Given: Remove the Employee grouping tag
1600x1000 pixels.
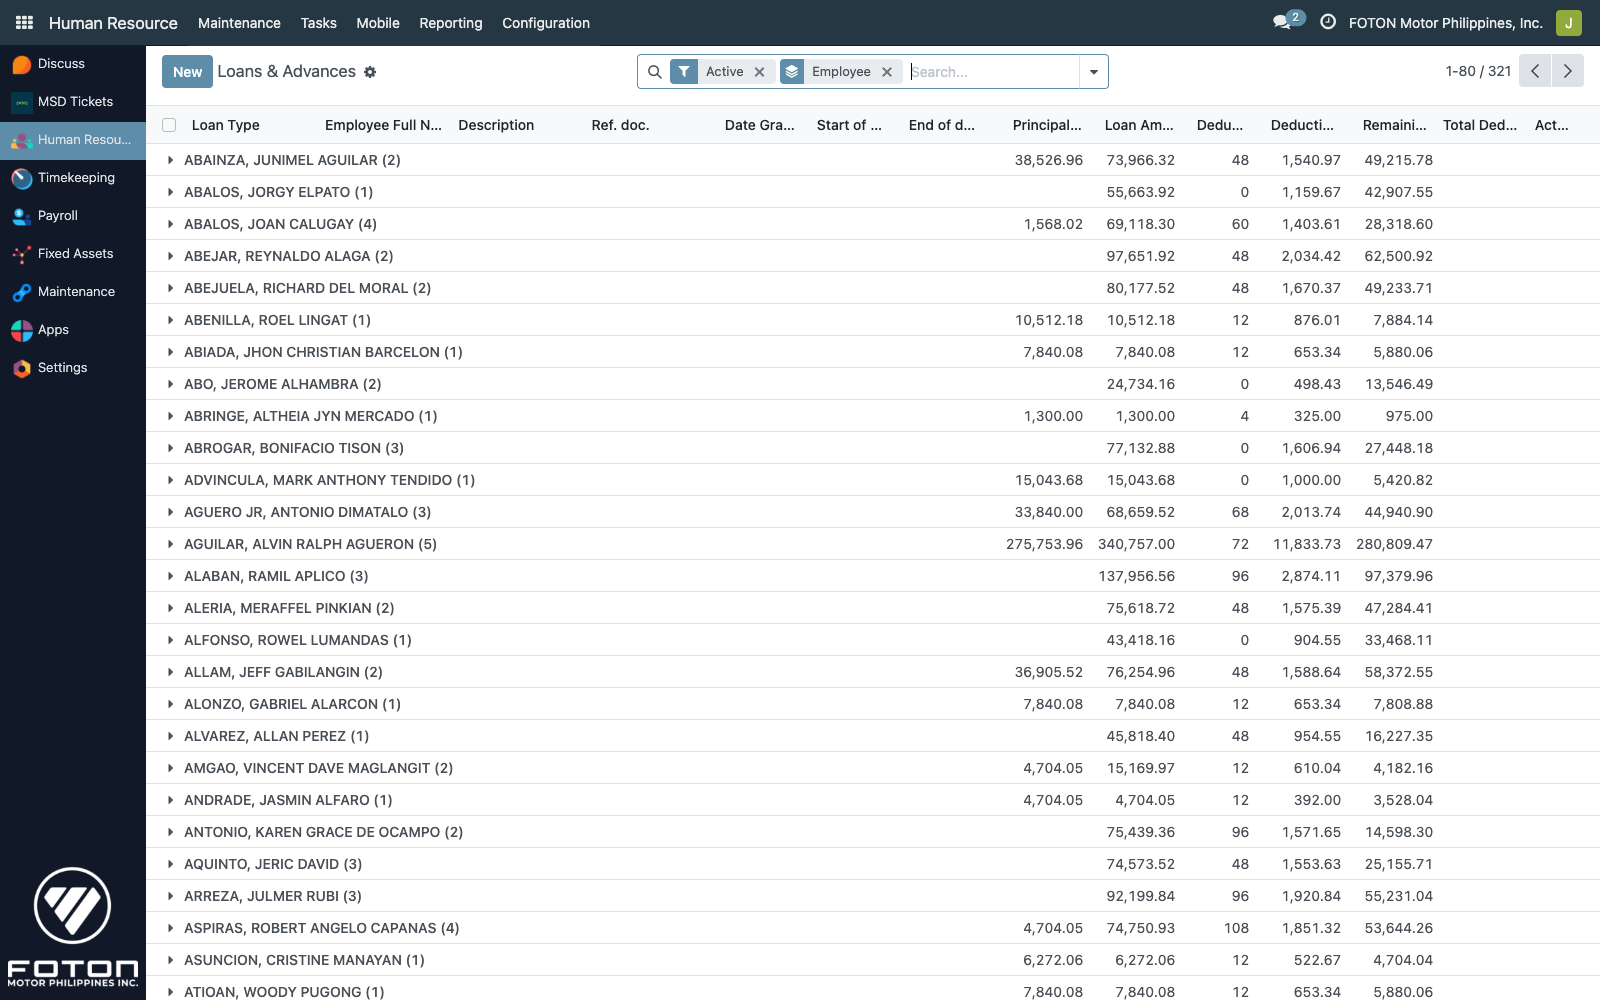Looking at the screenshot, I should coord(887,71).
